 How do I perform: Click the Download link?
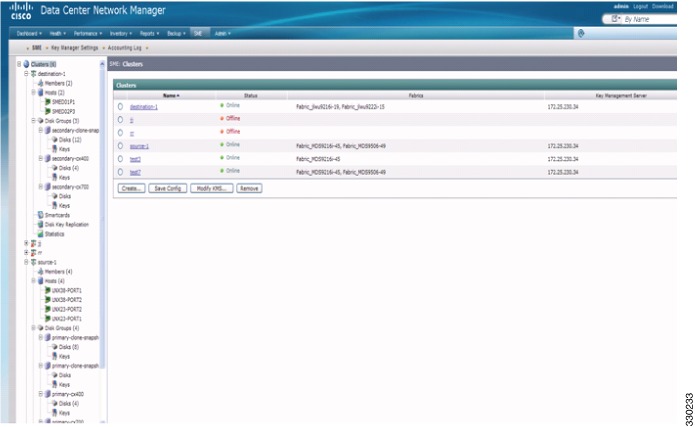coord(663,6)
